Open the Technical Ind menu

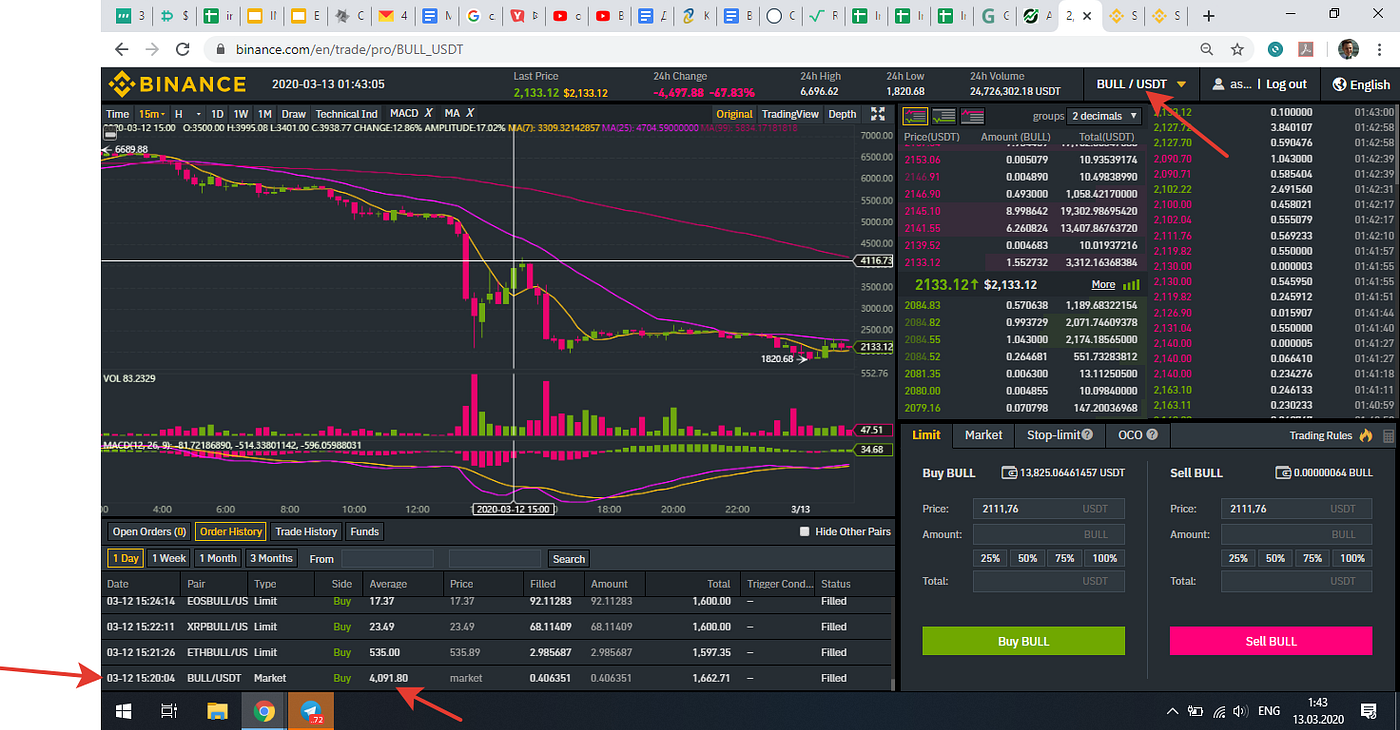click(347, 114)
